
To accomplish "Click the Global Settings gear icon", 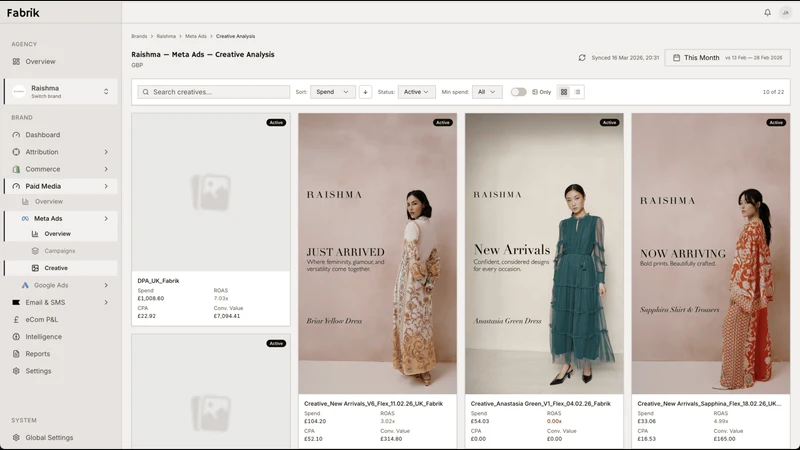I will (x=16, y=437).
